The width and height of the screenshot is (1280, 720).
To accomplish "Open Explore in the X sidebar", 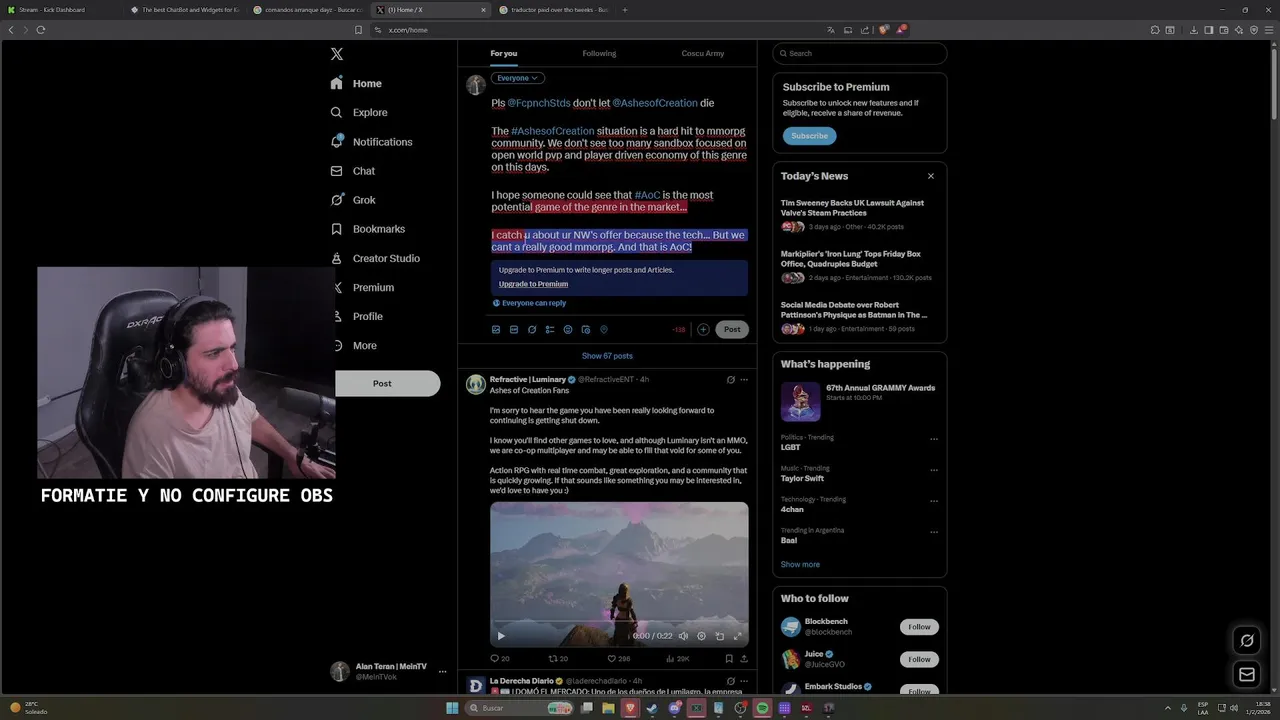I will 359,113.
